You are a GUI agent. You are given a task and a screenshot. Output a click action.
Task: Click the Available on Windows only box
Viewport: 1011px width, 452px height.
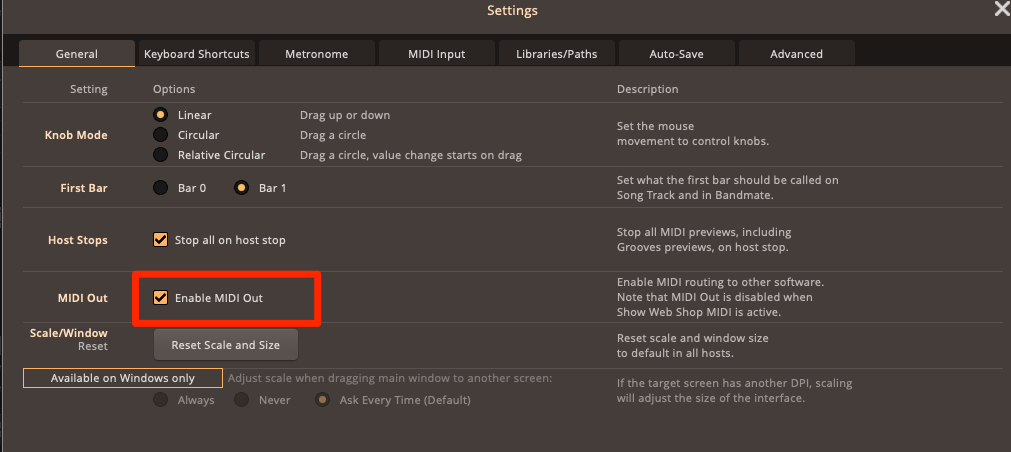(123, 378)
